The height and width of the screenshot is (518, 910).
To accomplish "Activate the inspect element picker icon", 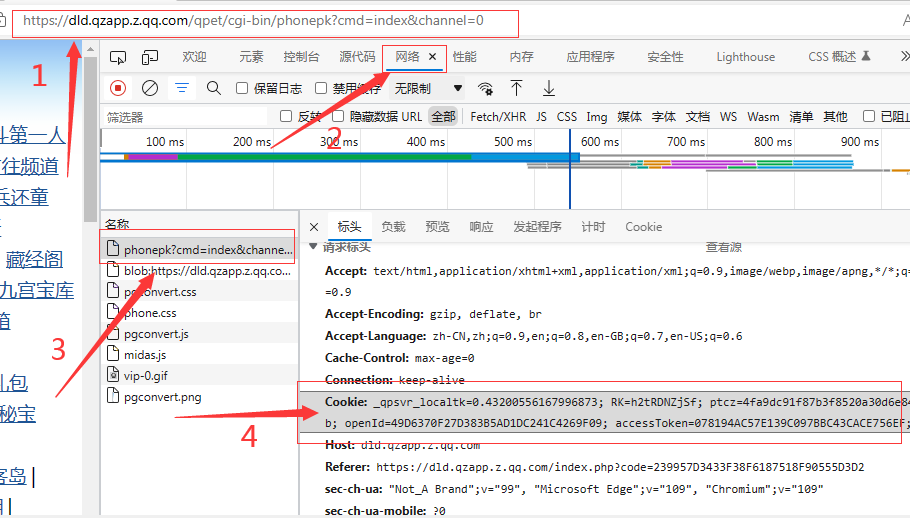I will point(118,57).
